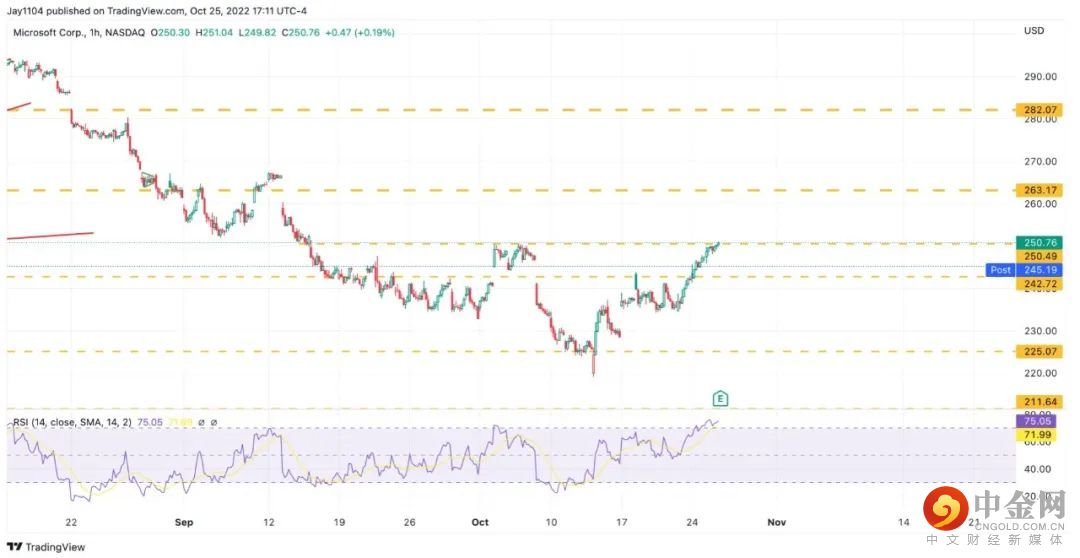Click the Jay1104 publisher header text
This screenshot has height=558, width=1080.
point(157,11)
